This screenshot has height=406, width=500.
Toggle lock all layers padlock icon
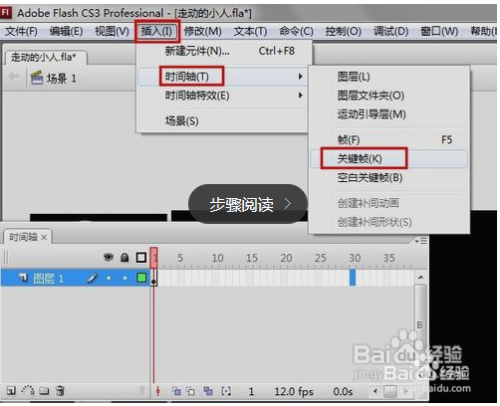[x=125, y=257]
